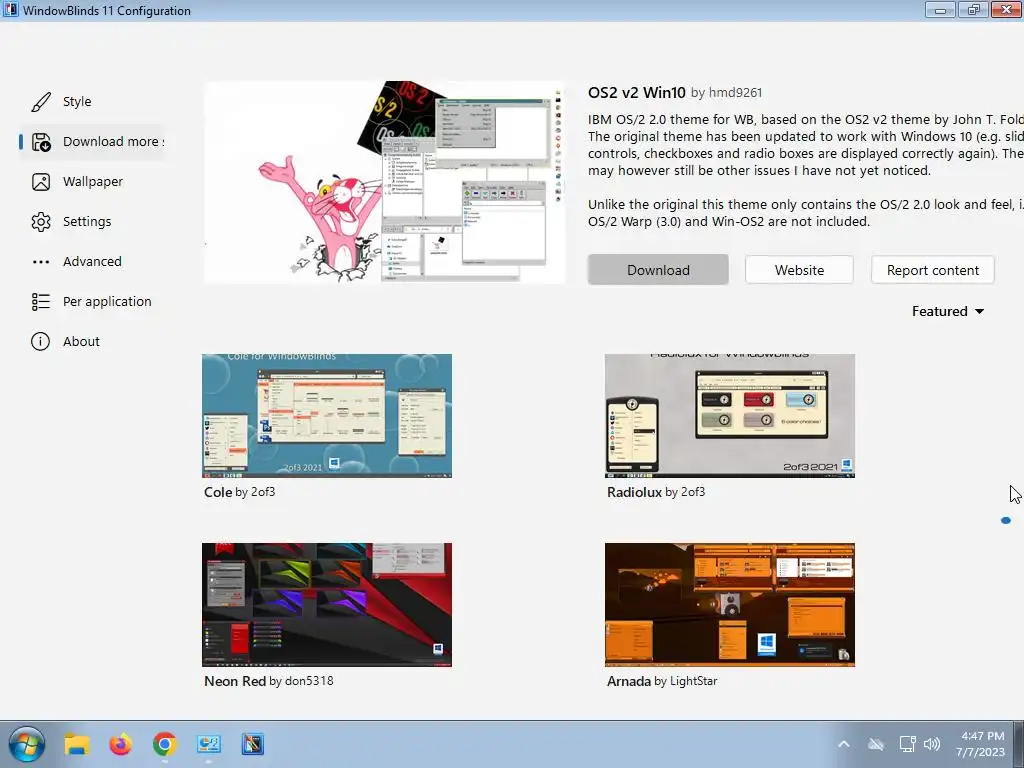This screenshot has width=1024, height=768.
Task: Open the Windows Start orb
Action: [27, 744]
